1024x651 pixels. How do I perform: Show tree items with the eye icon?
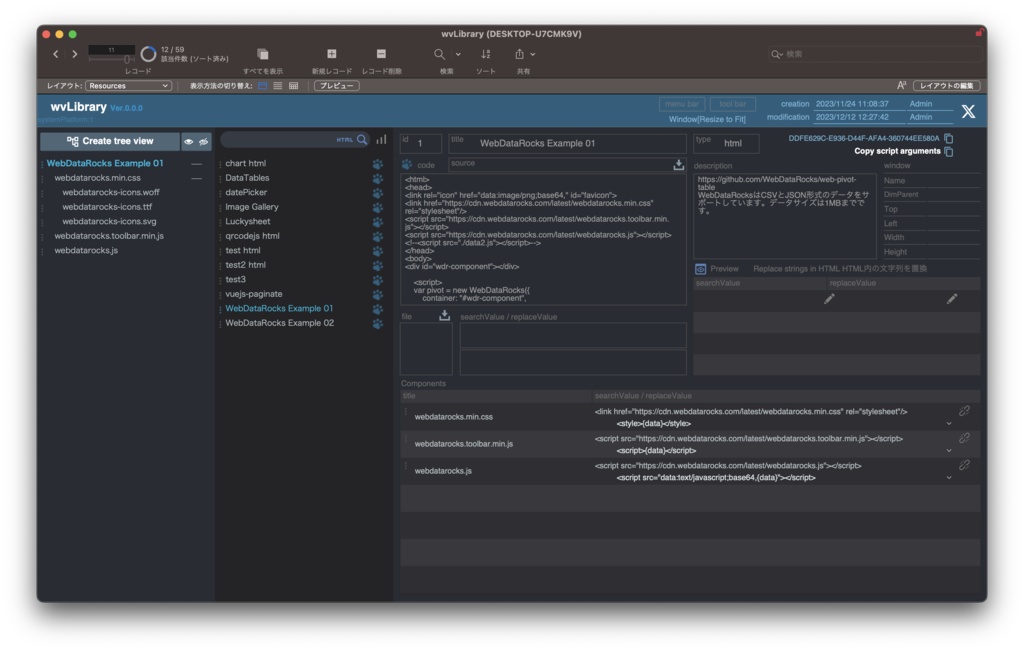click(x=189, y=142)
